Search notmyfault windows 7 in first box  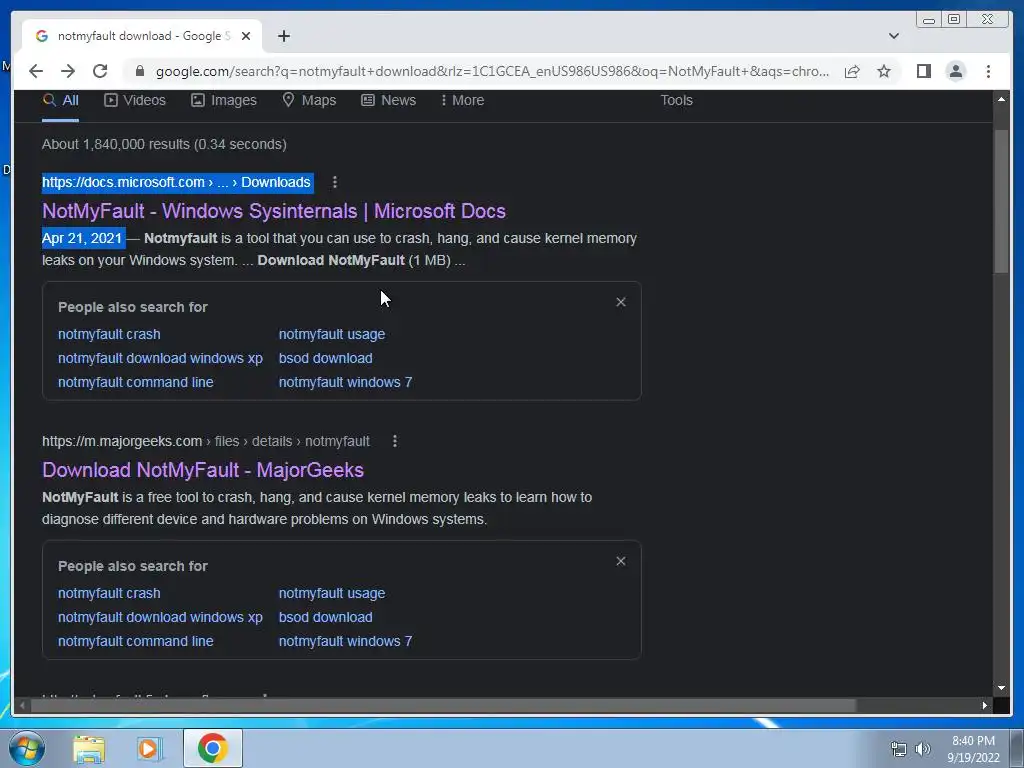(345, 383)
